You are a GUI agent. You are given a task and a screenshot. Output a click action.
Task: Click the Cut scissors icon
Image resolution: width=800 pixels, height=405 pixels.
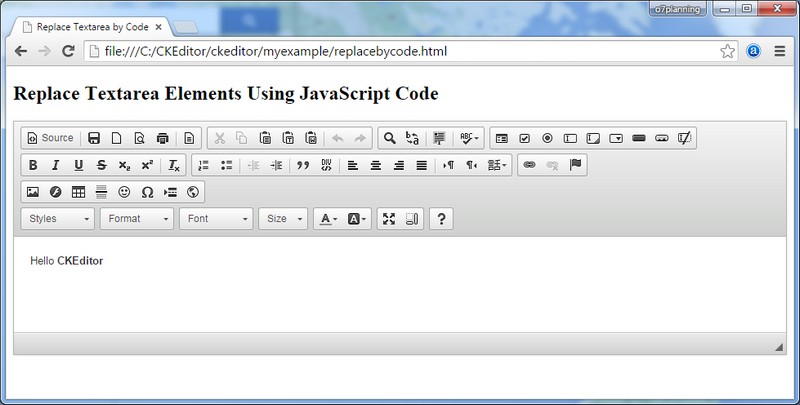[219, 138]
